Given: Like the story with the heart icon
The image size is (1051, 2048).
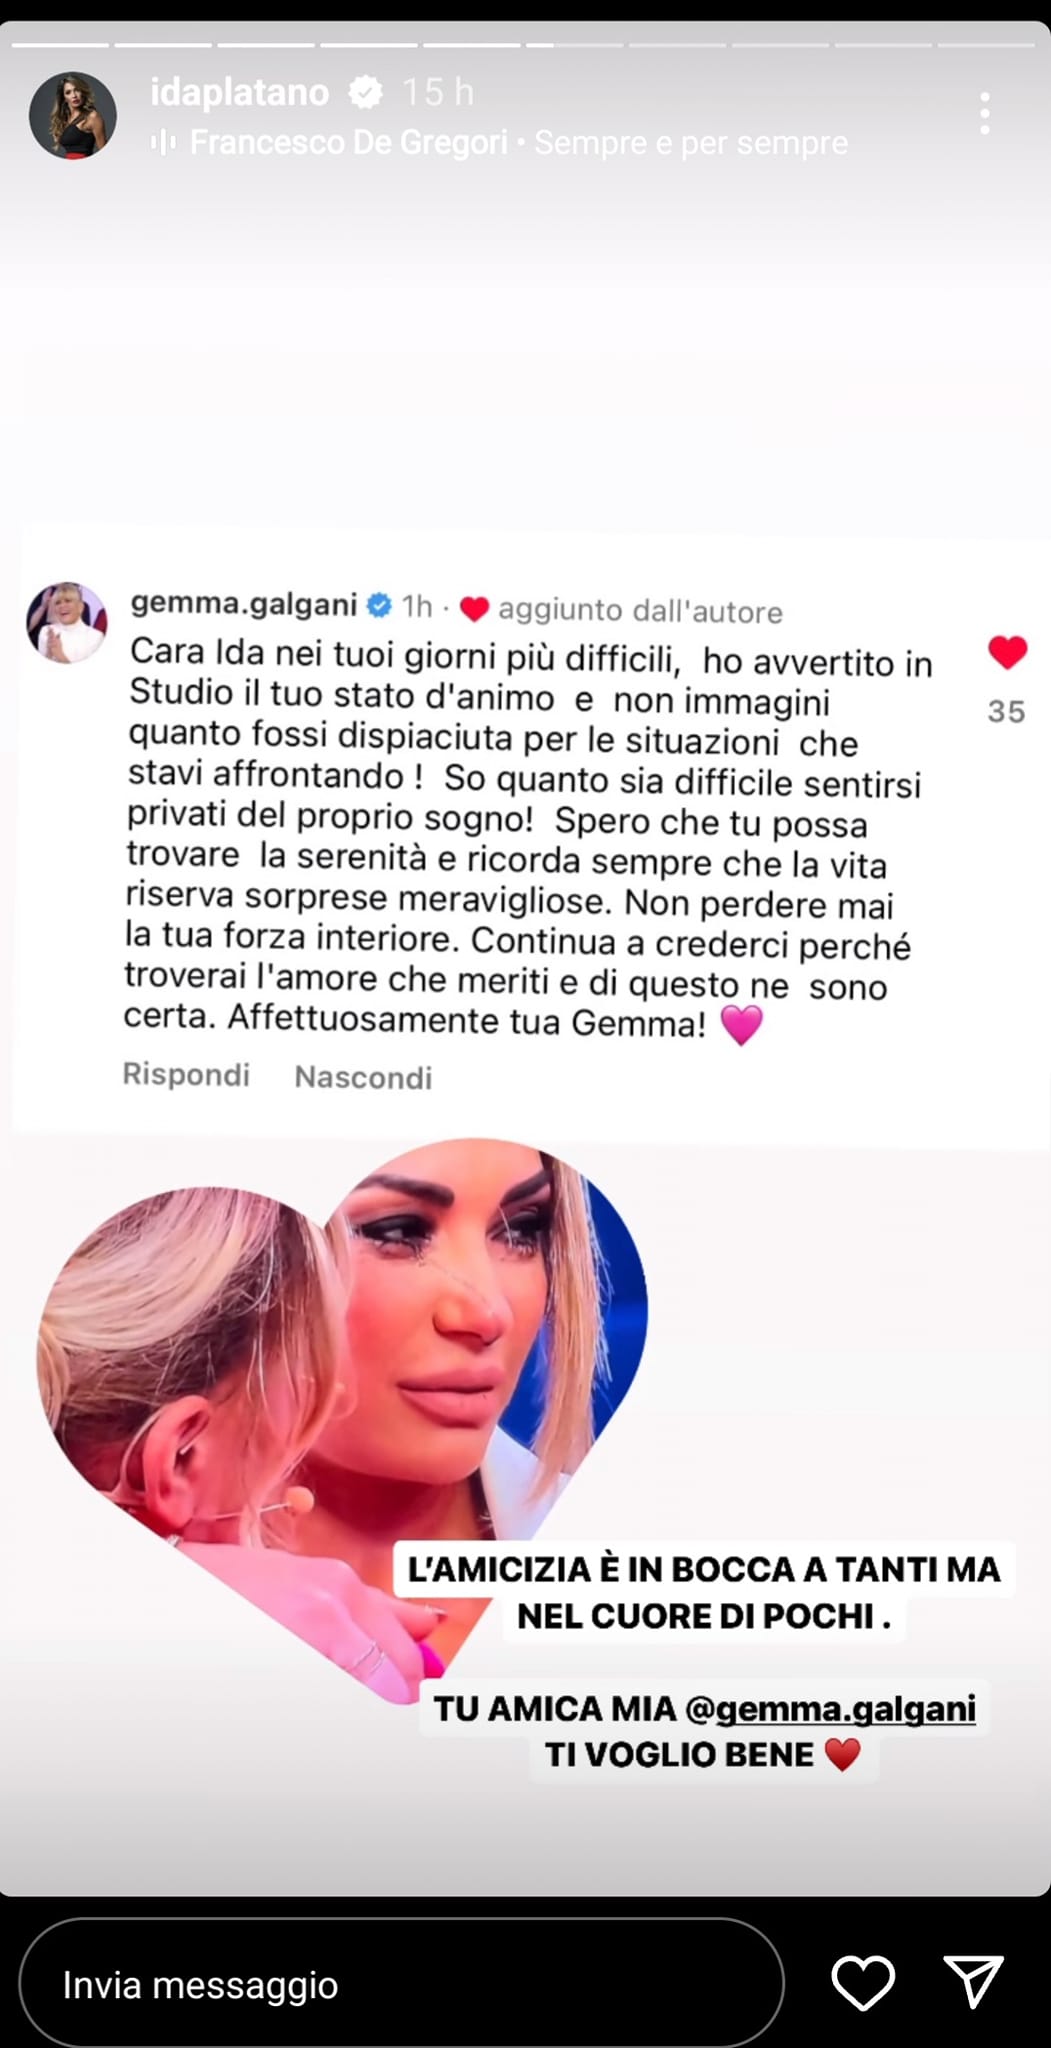Looking at the screenshot, I should point(863,1982).
